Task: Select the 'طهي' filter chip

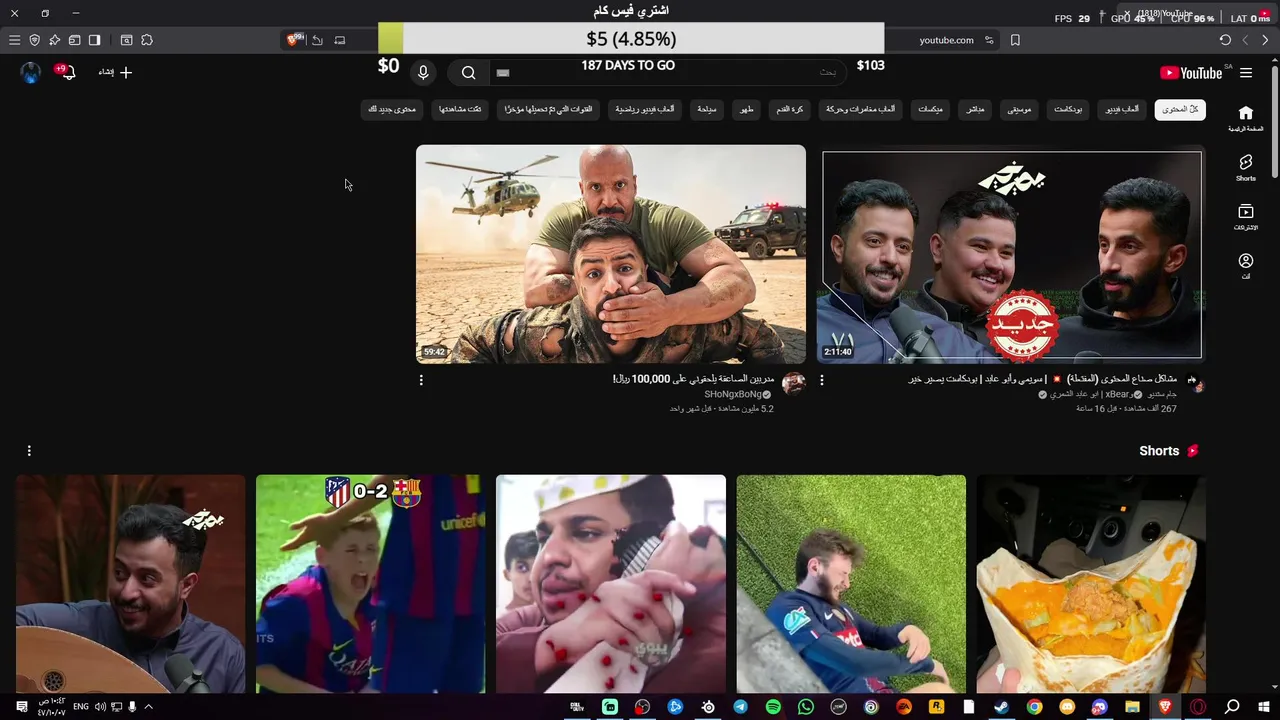Action: tap(746, 109)
